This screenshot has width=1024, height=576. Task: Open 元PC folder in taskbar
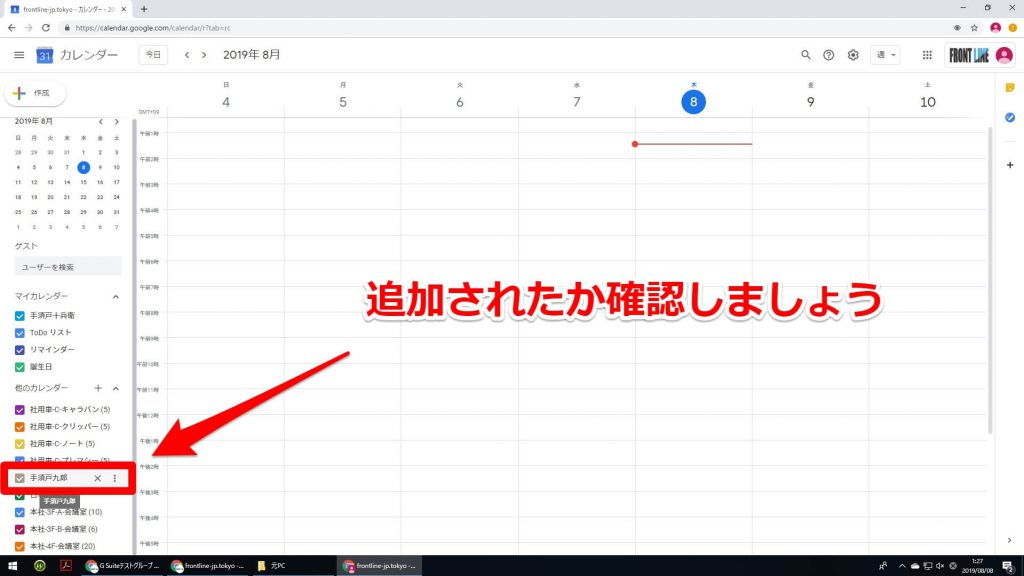click(272, 566)
